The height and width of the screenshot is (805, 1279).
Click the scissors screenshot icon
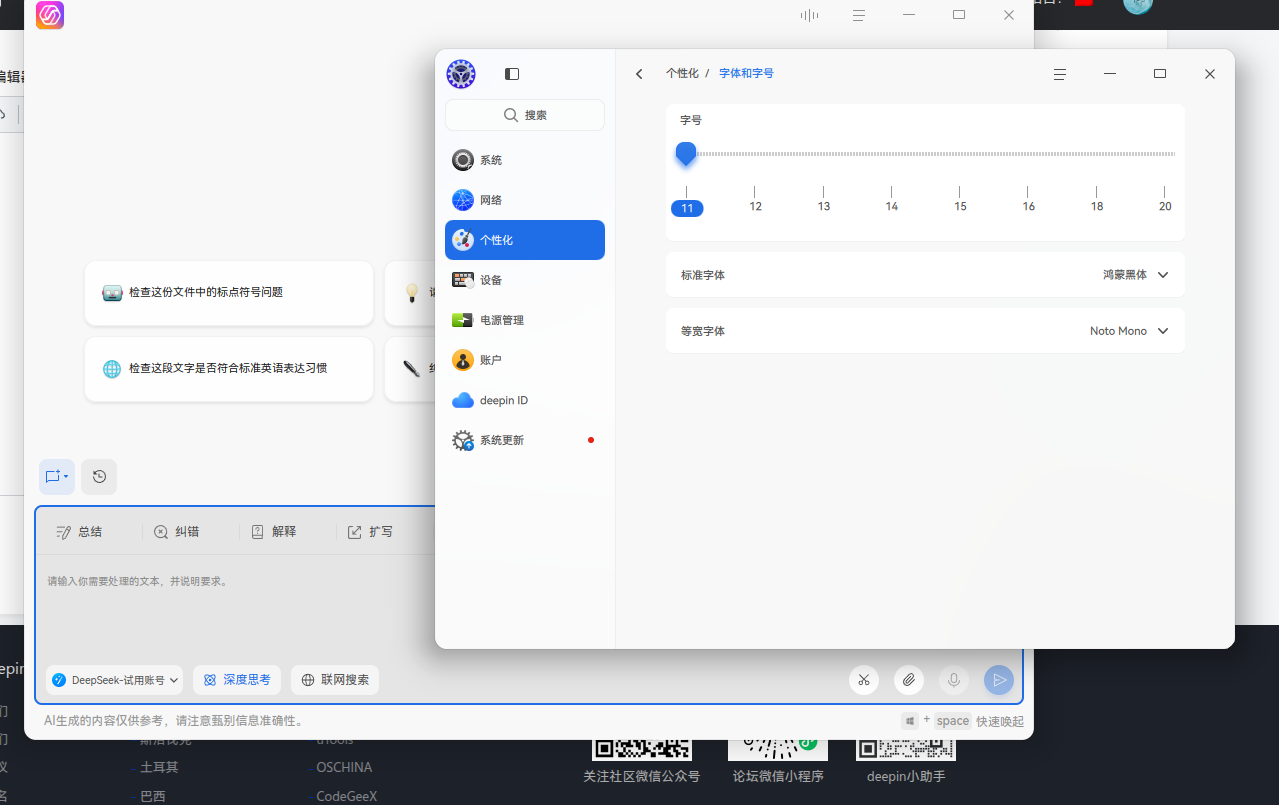click(864, 680)
